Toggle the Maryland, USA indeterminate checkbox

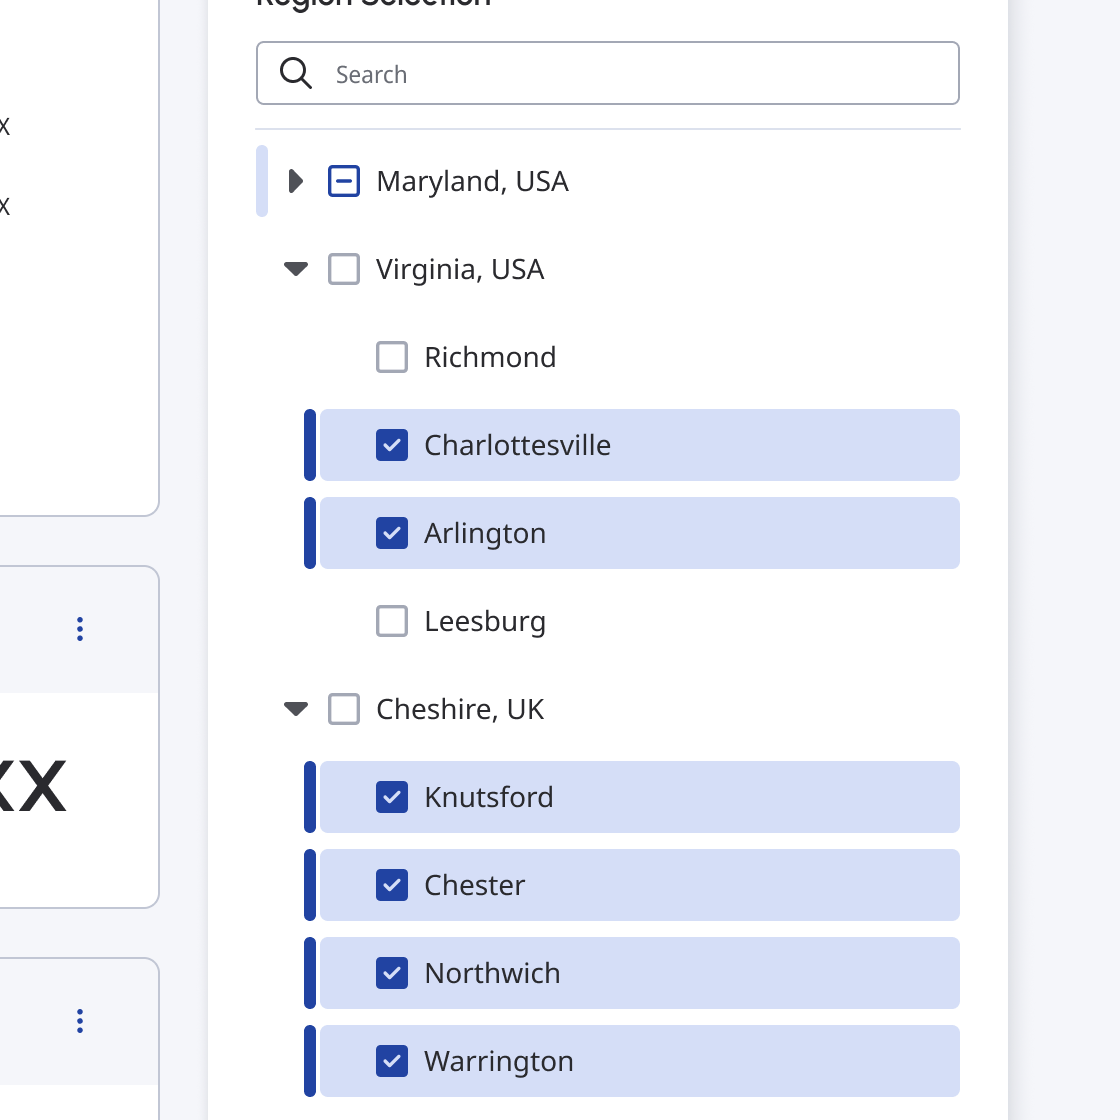(344, 181)
